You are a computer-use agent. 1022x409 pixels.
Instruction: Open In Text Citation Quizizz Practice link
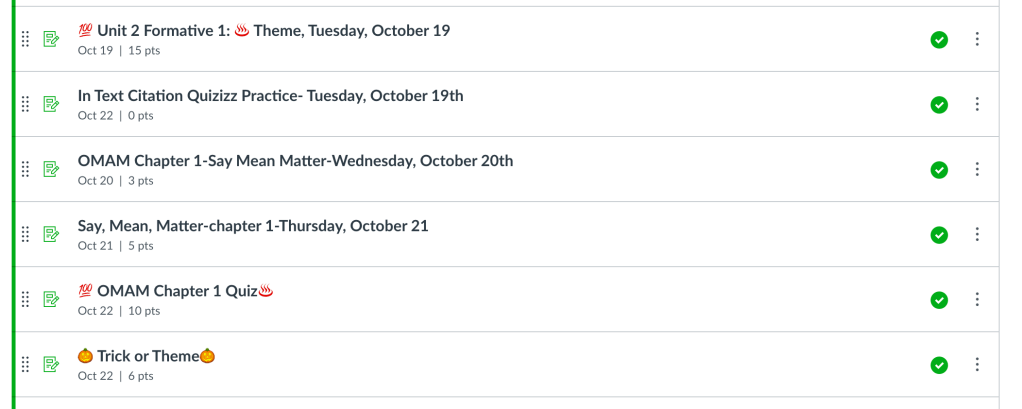point(270,96)
